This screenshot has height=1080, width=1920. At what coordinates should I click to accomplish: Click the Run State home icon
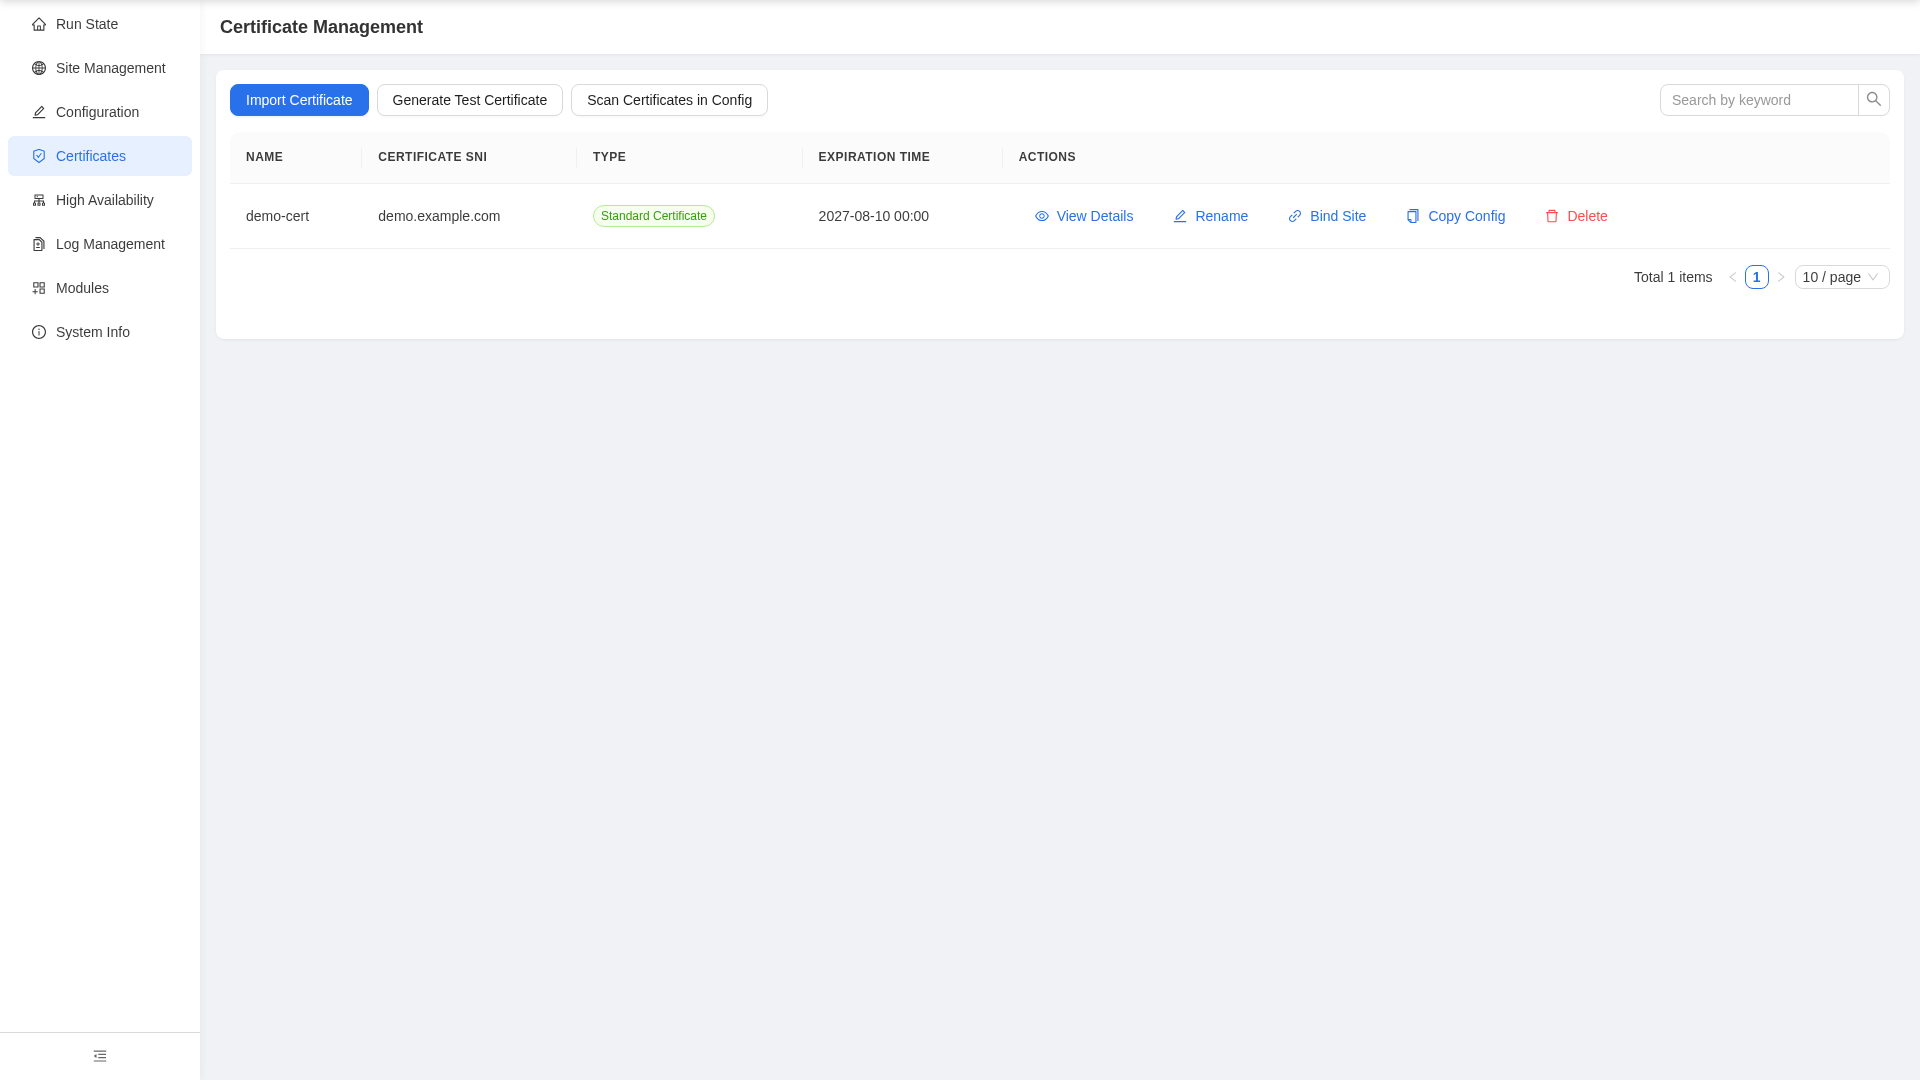click(39, 24)
